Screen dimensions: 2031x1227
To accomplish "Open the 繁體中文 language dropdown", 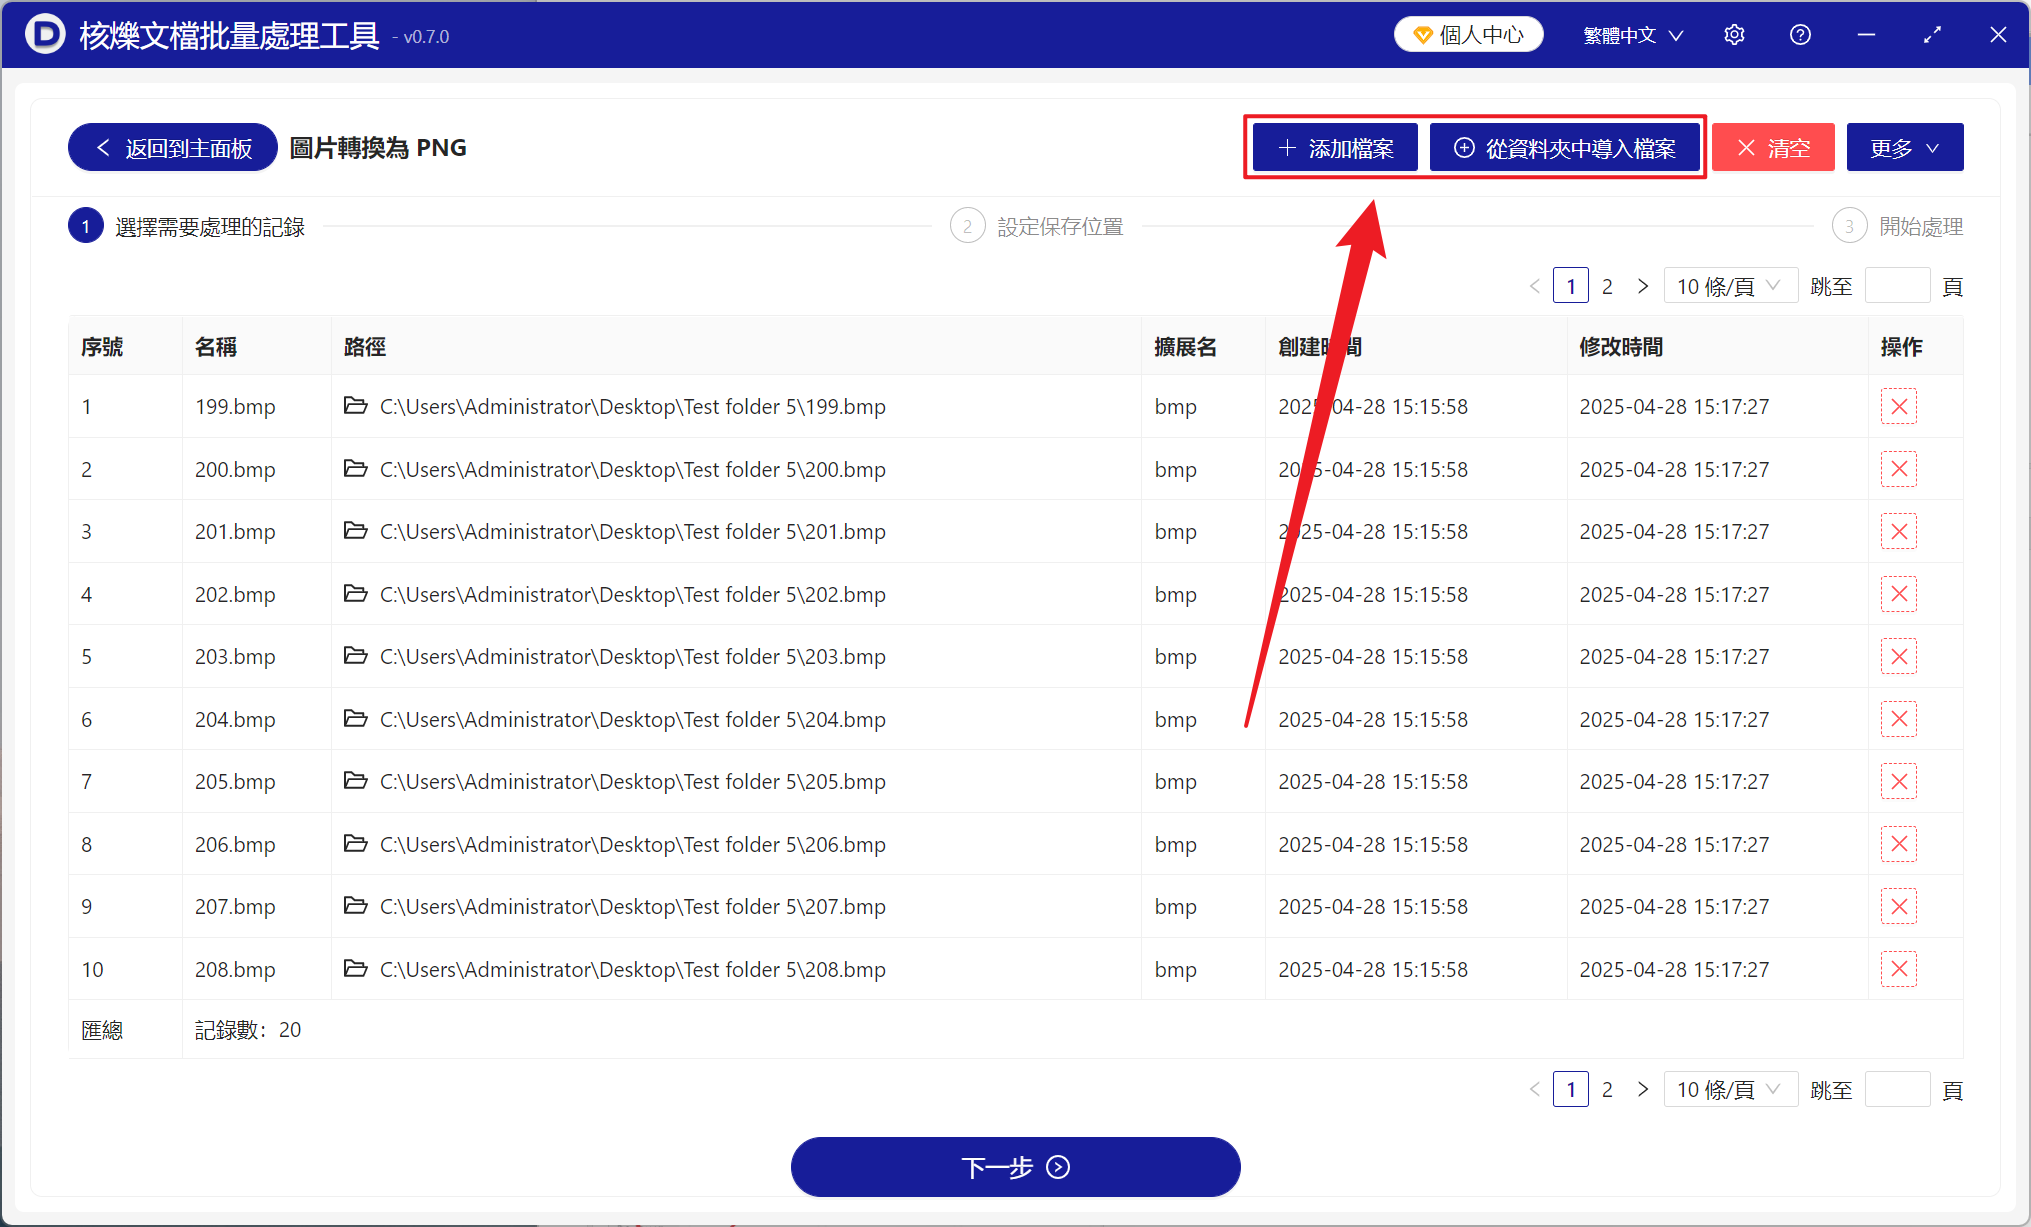I will (x=1633, y=35).
